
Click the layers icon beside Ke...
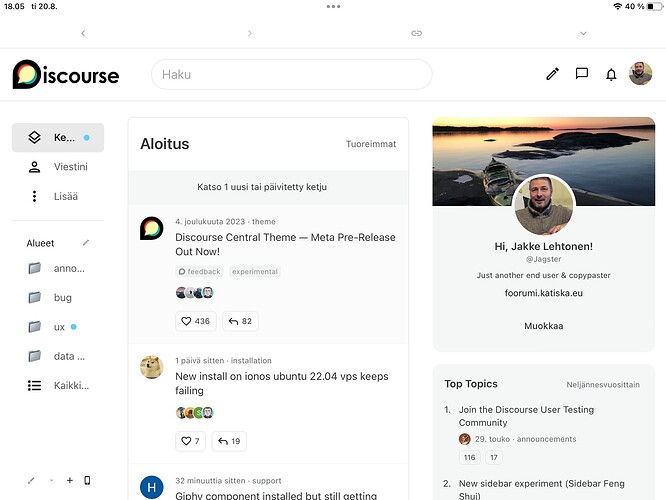(34, 137)
